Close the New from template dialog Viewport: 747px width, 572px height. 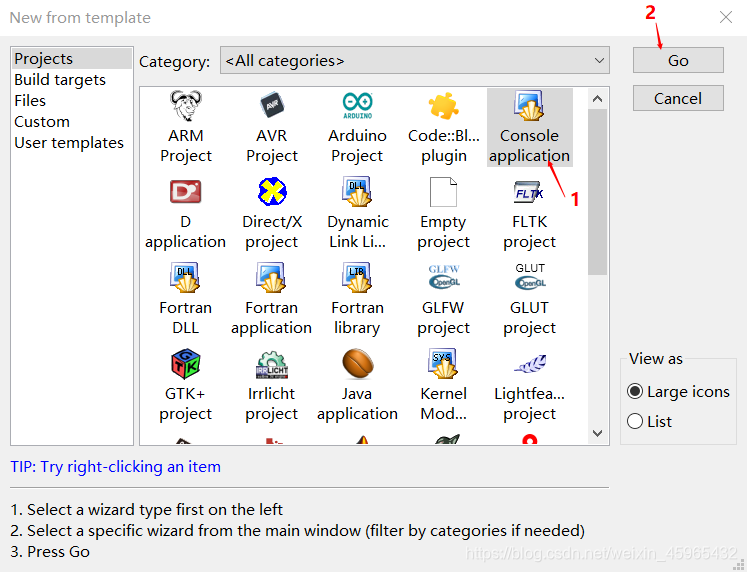pos(726,18)
